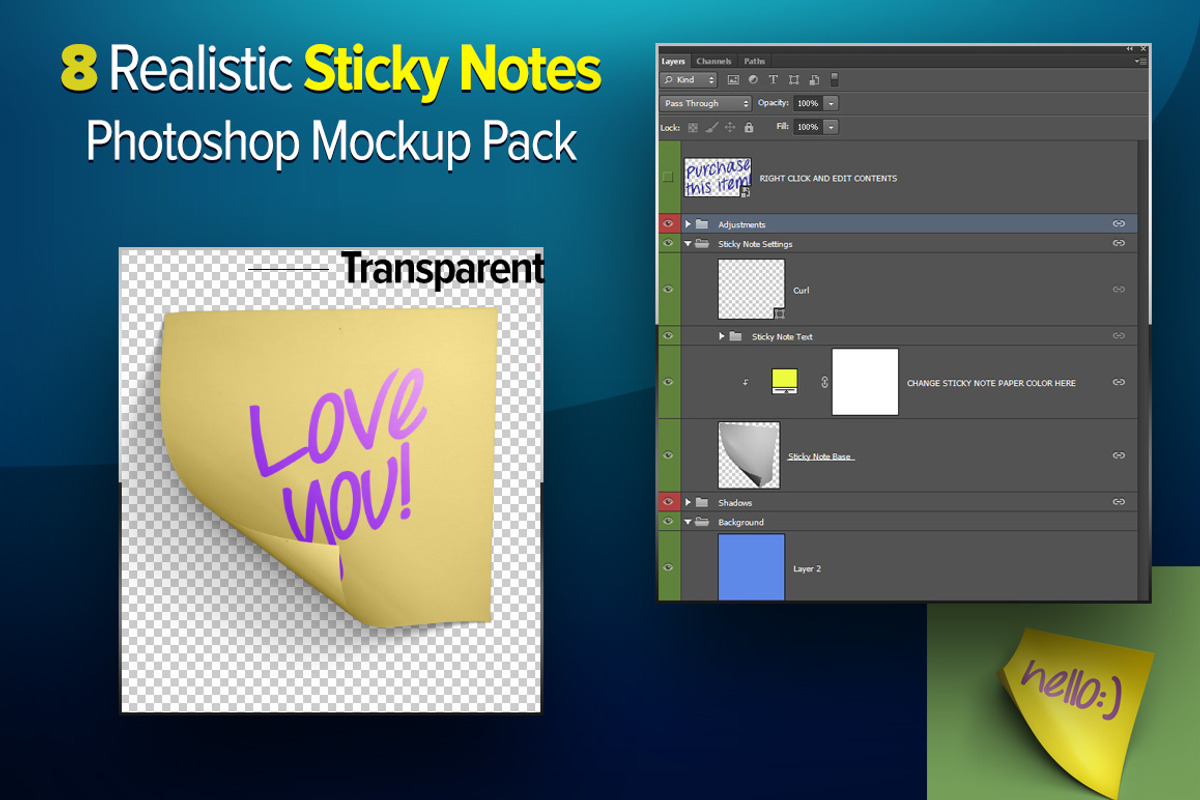Collapse the Sticky Note Settings group
The height and width of the screenshot is (800, 1200).
[688, 244]
